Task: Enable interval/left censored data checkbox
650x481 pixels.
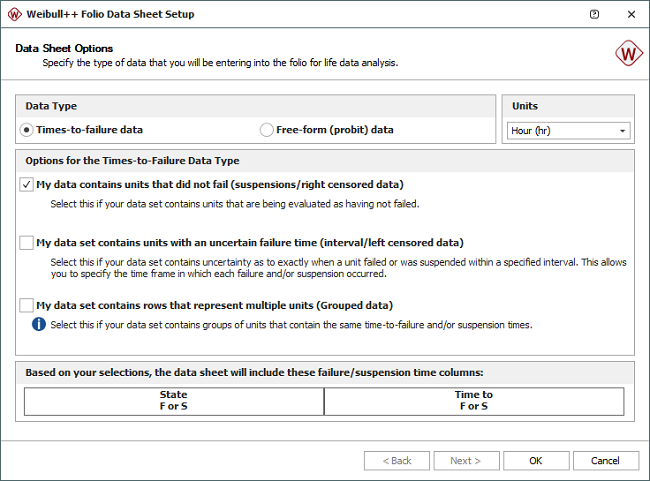Action: pyautogui.click(x=26, y=242)
